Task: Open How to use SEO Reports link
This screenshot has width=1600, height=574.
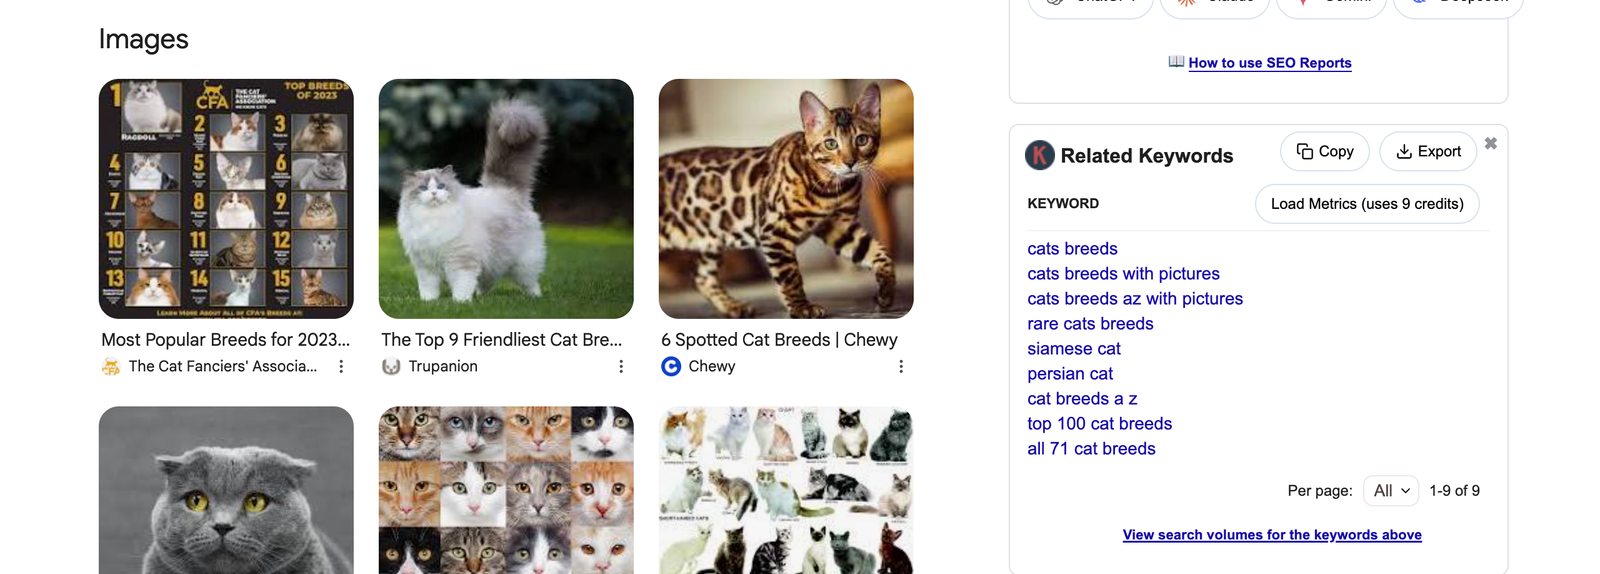Action: (1269, 63)
